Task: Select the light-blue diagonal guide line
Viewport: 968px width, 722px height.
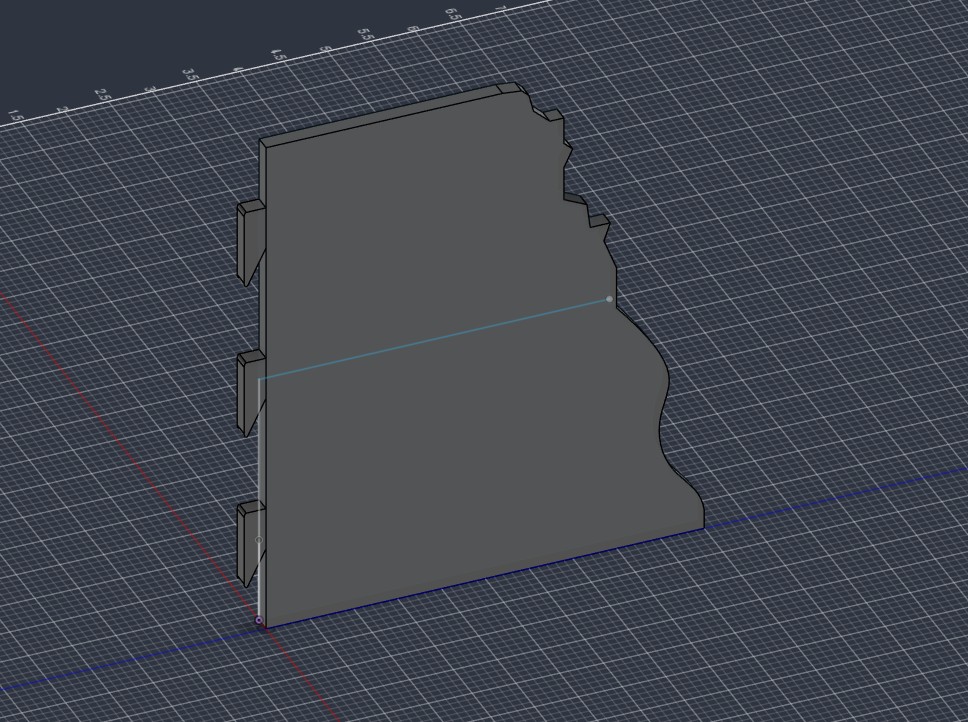Action: (434, 339)
